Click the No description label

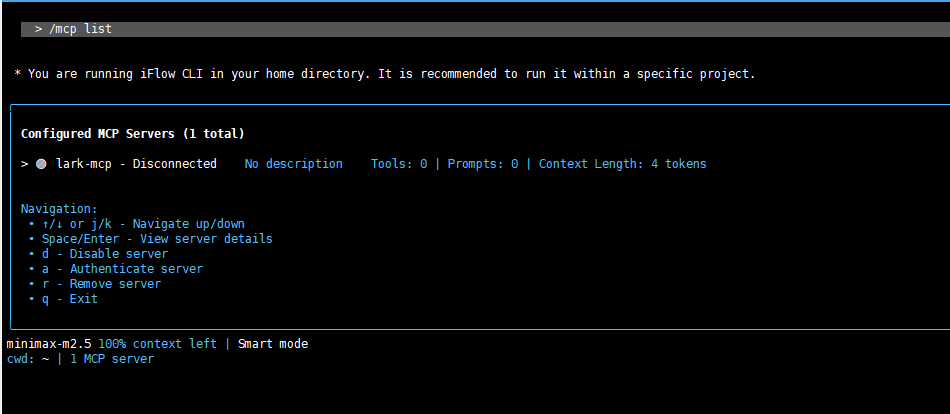(x=293, y=164)
